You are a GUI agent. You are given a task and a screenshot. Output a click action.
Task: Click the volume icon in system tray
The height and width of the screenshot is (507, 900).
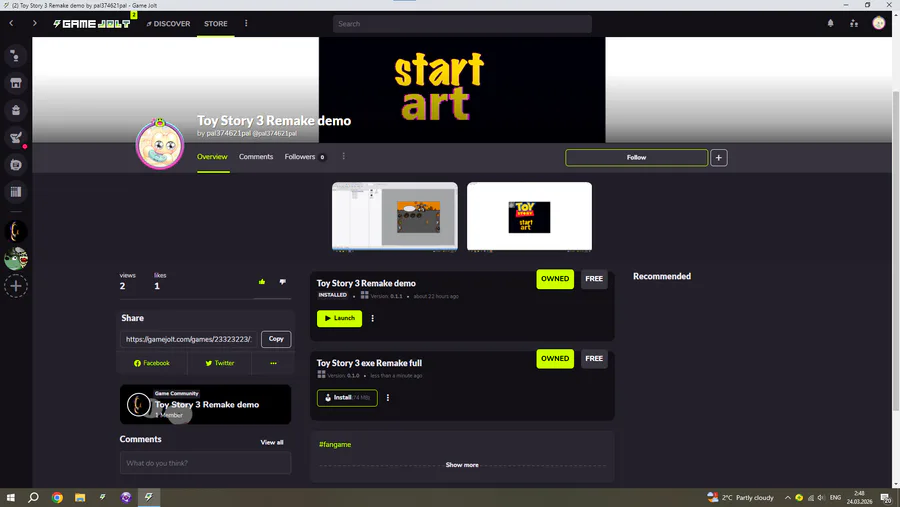(821, 498)
